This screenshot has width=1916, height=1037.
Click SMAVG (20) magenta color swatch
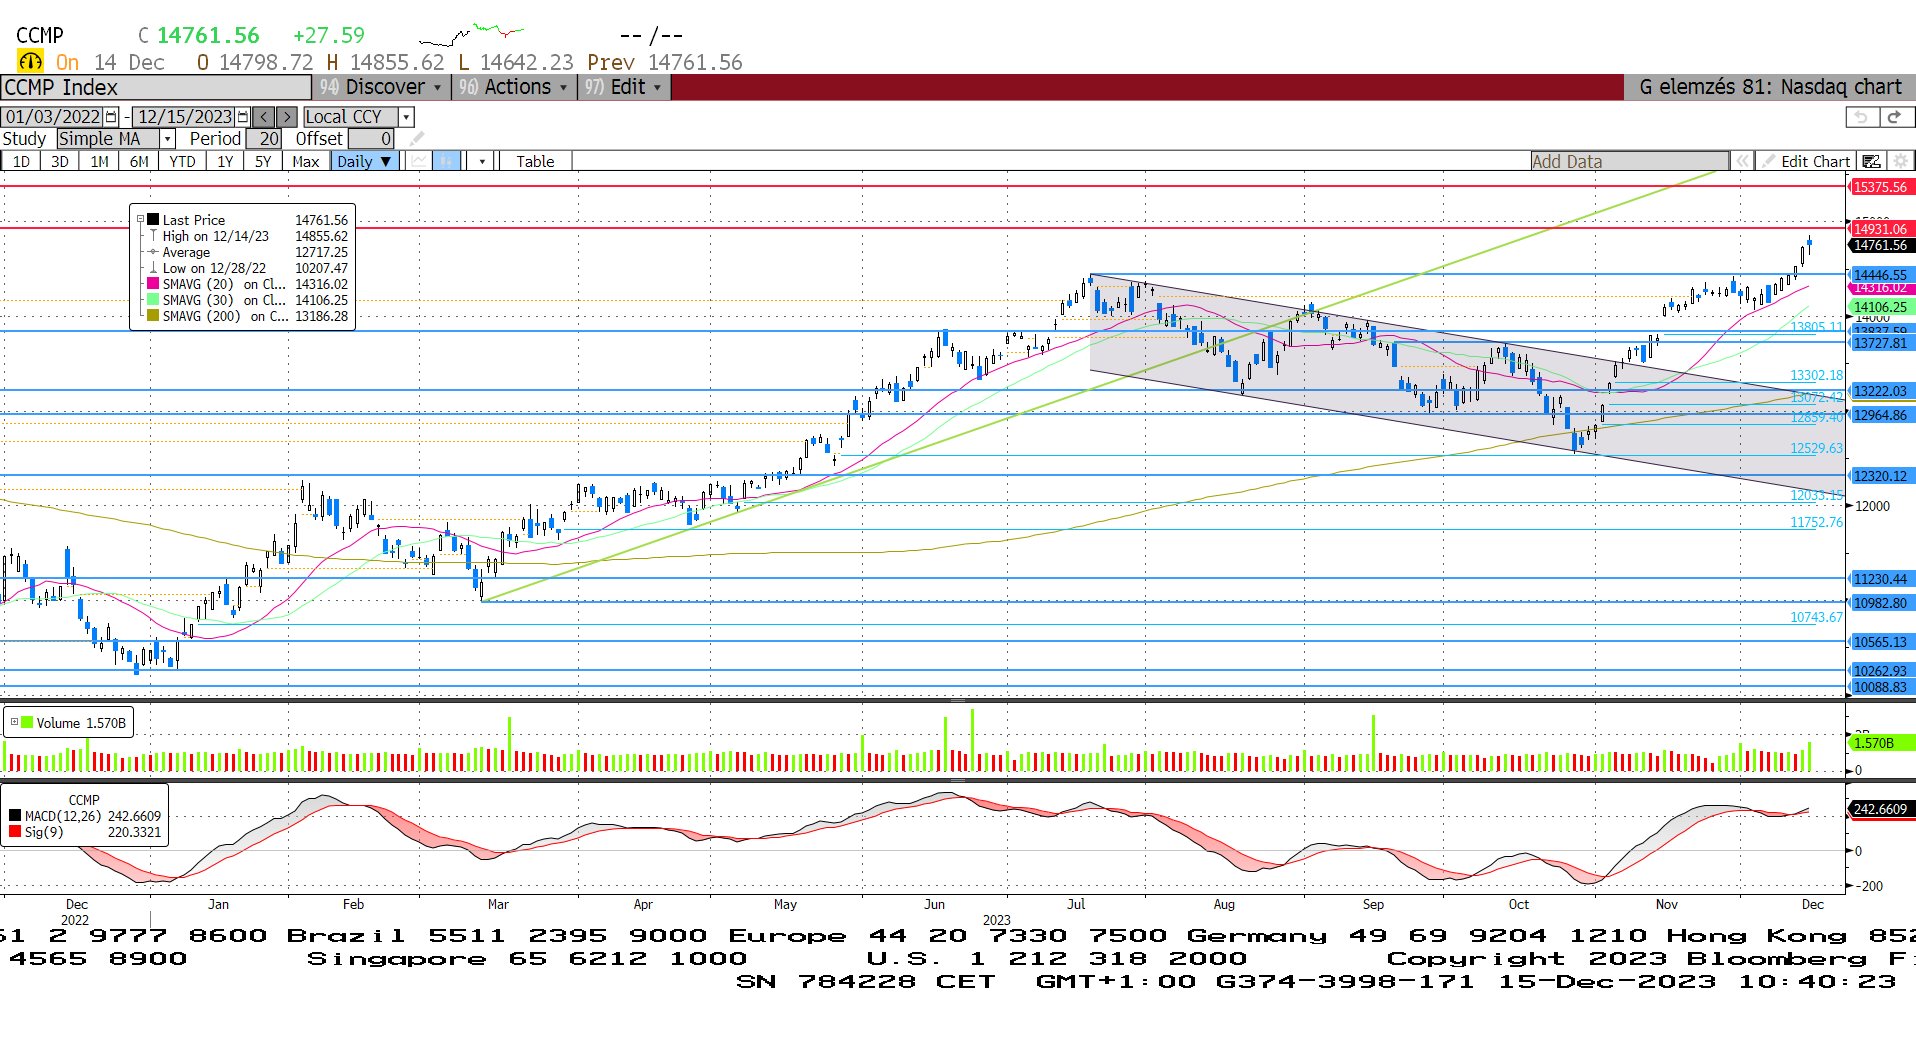click(153, 284)
